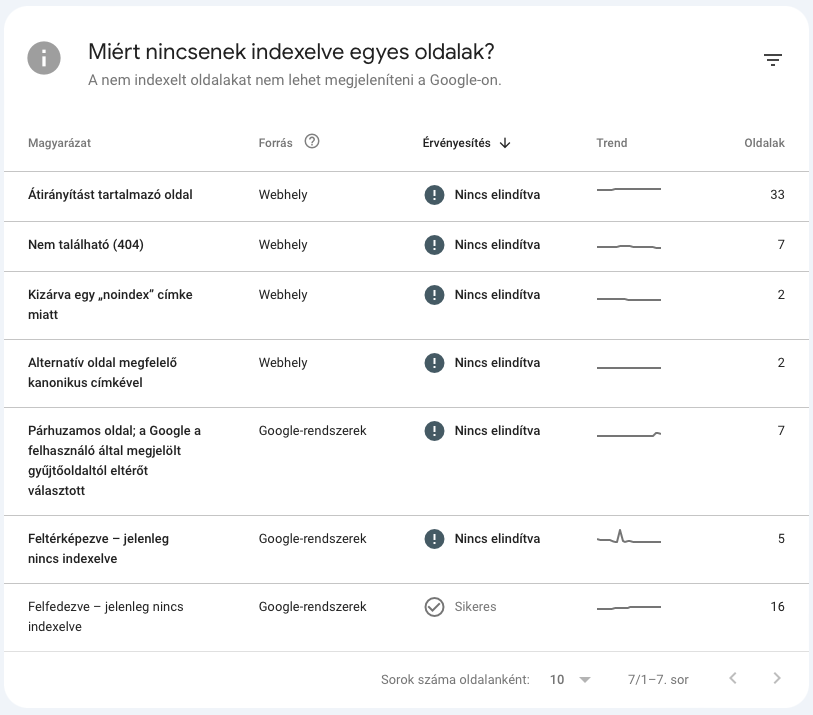Open the rows per page dropdown

570,680
